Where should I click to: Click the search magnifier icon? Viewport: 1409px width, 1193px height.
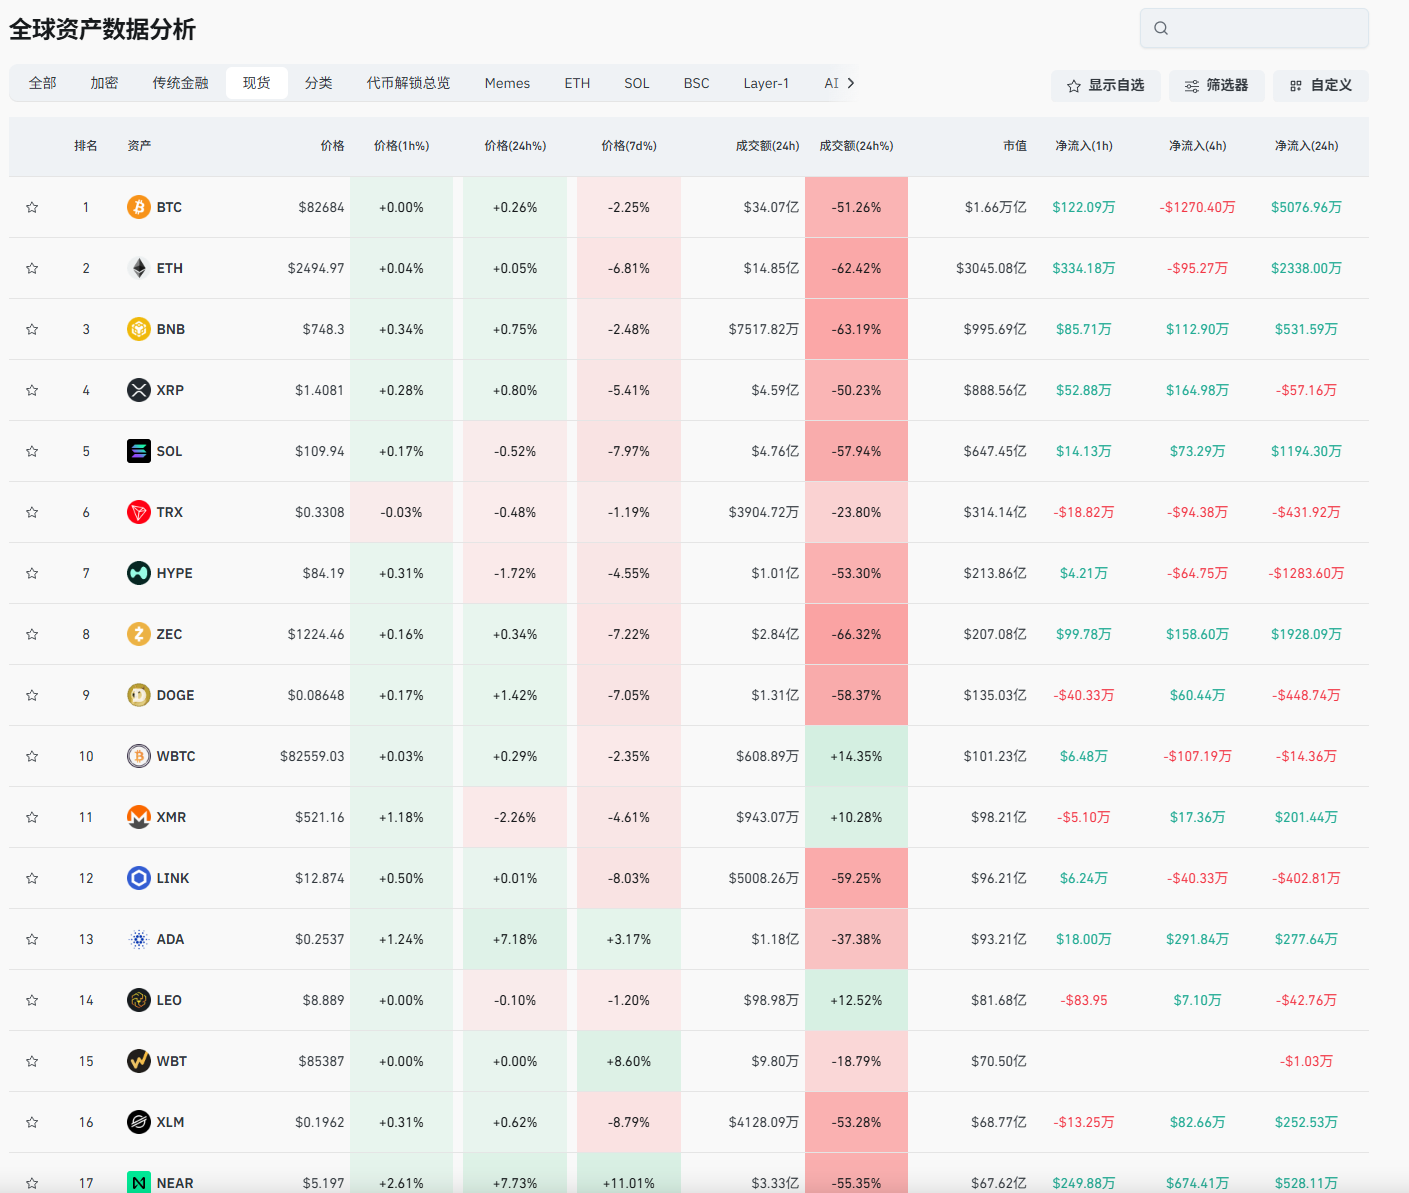[1161, 28]
